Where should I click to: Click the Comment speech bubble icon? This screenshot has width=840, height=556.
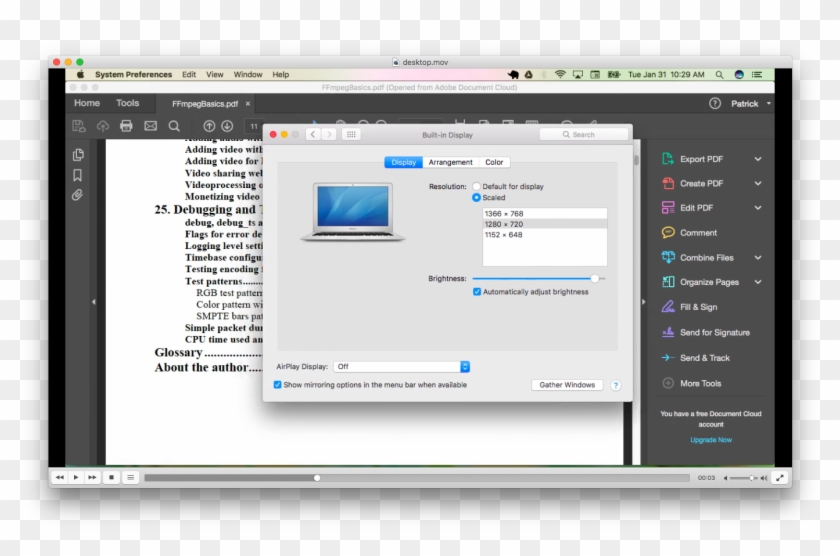(668, 232)
